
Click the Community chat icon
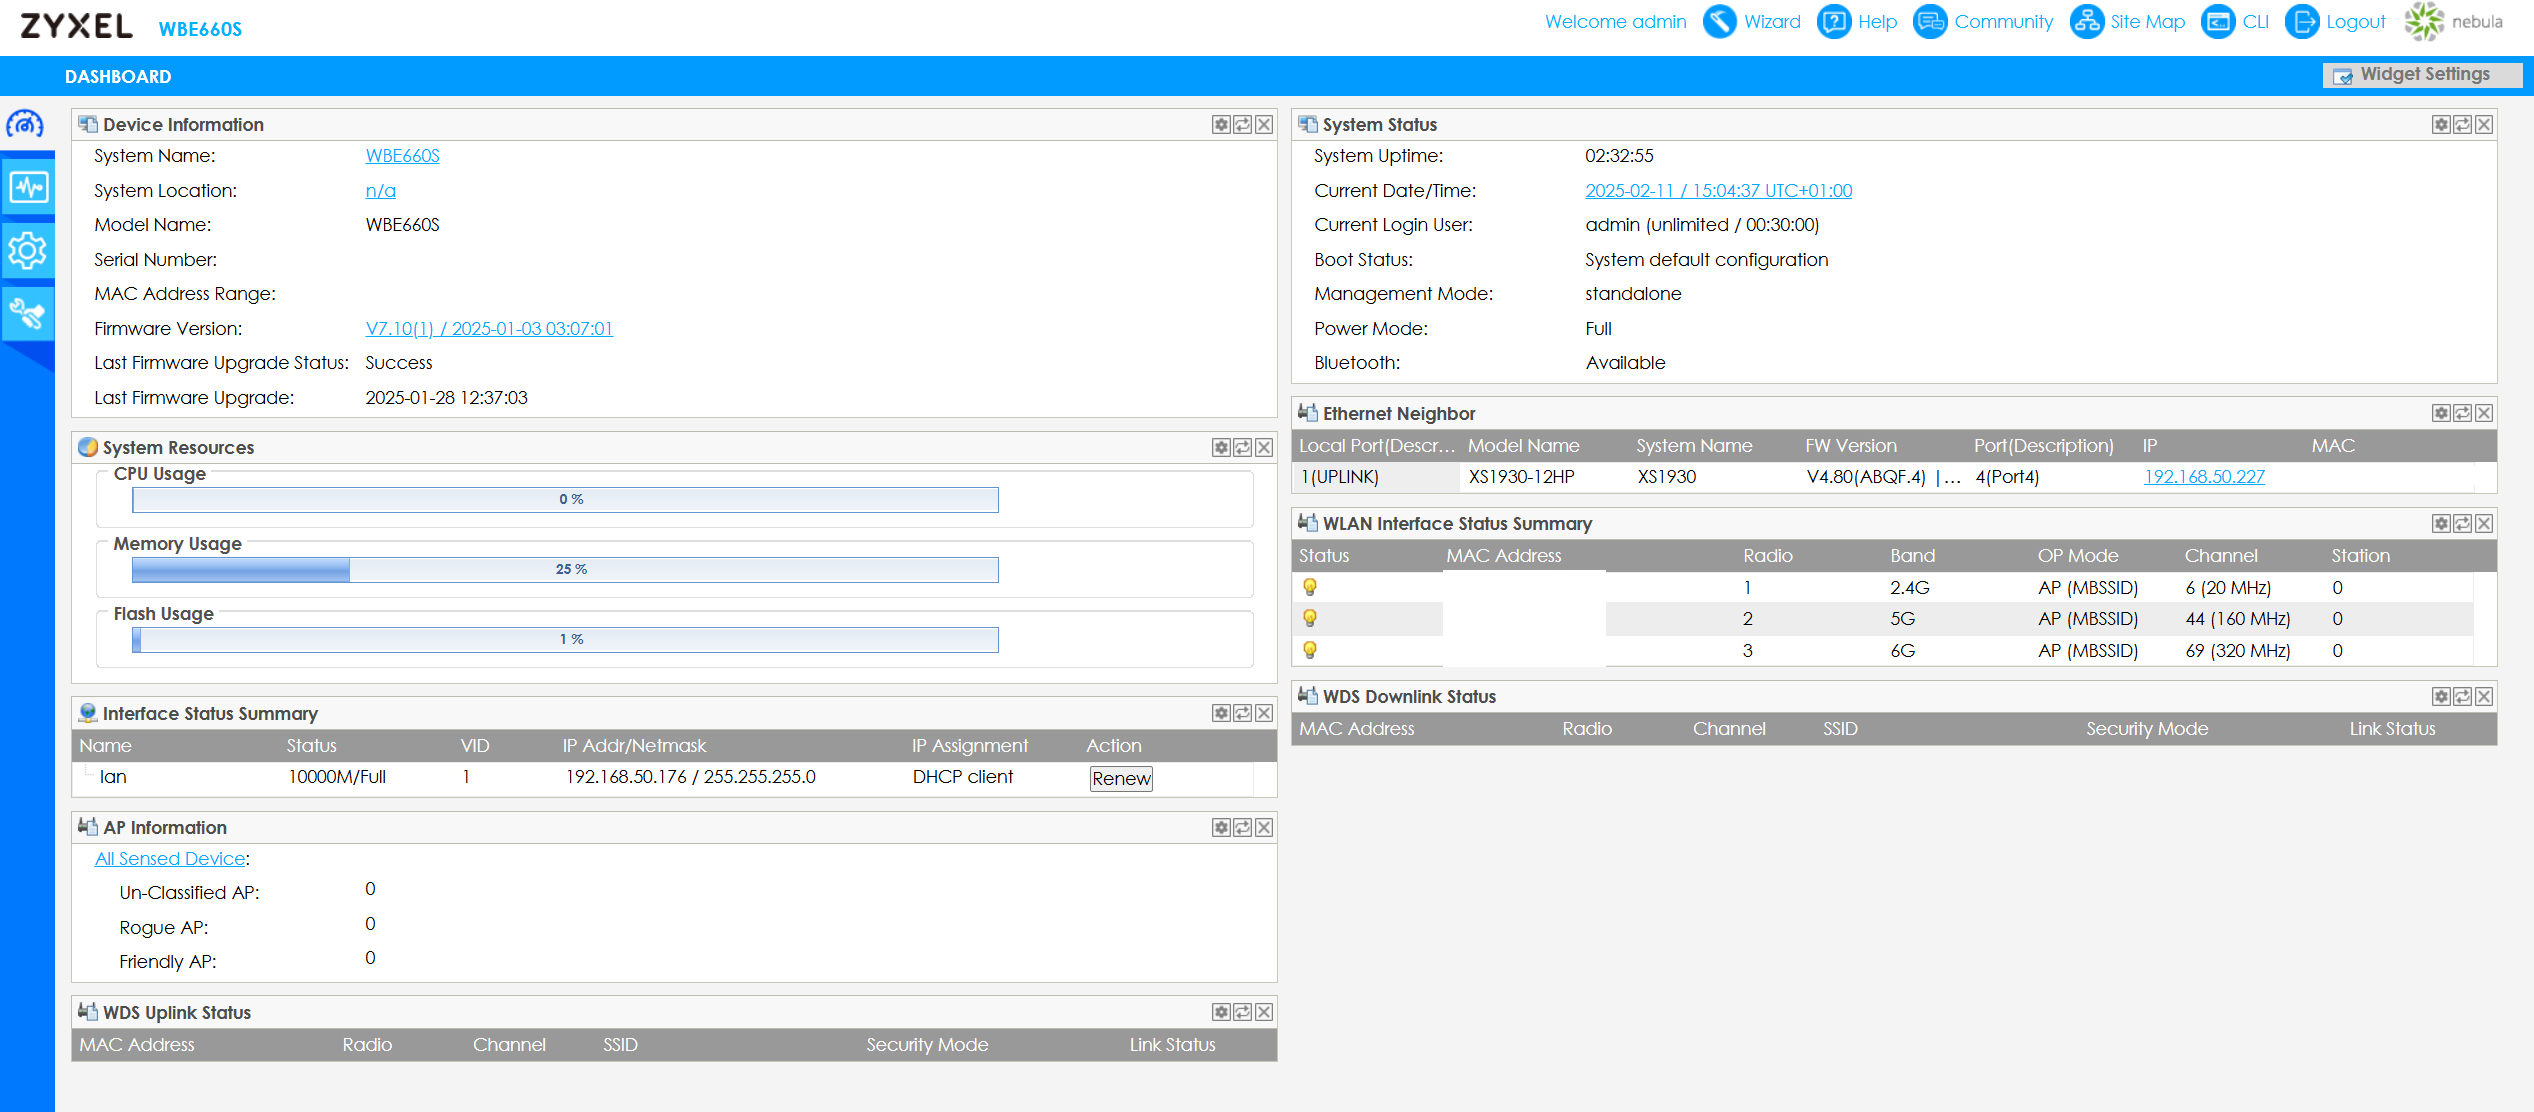coord(1930,22)
